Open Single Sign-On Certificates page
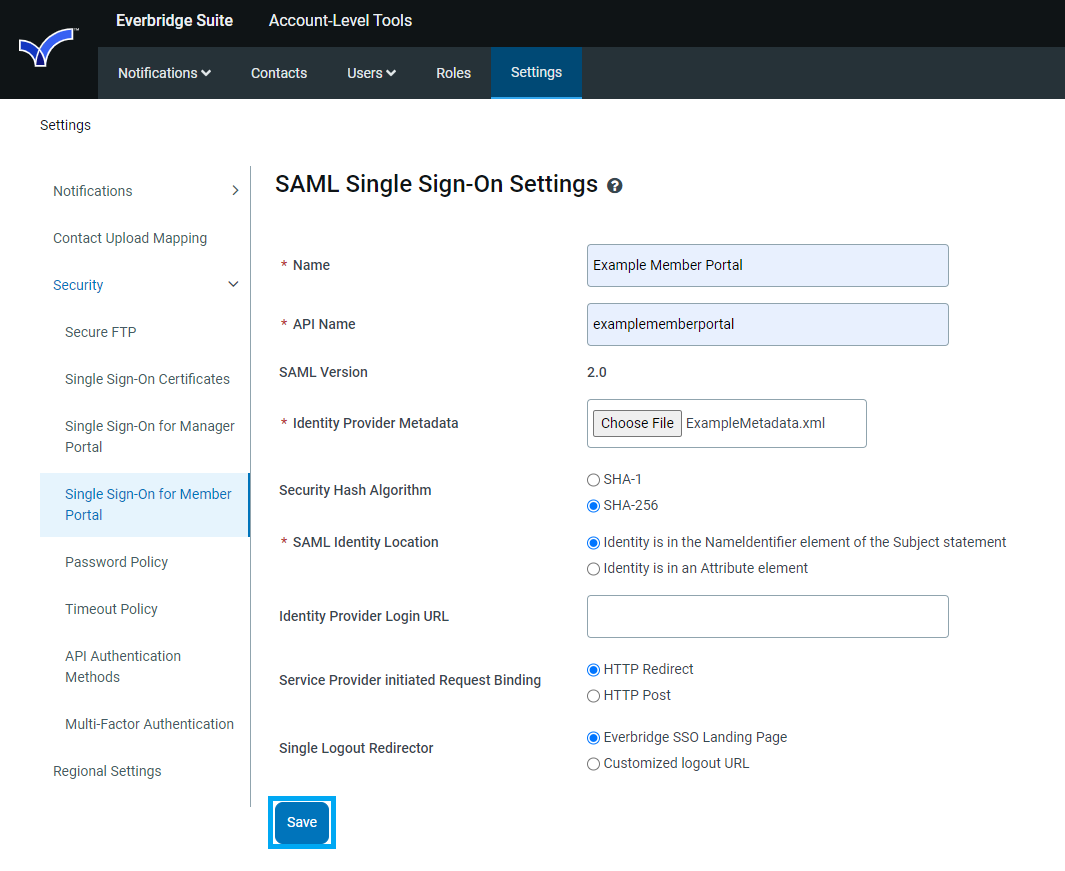 click(x=147, y=379)
